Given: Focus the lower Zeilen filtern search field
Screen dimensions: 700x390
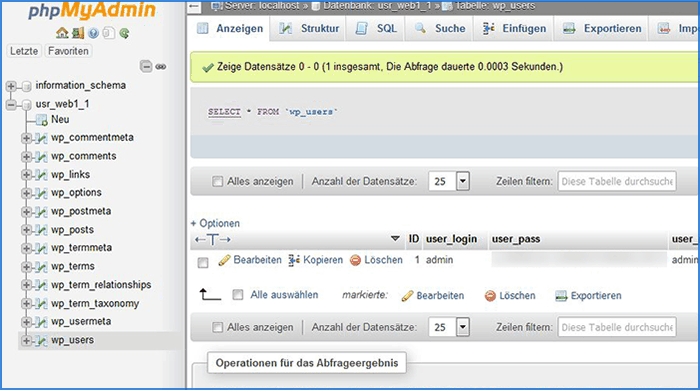Looking at the screenshot, I should (617, 327).
